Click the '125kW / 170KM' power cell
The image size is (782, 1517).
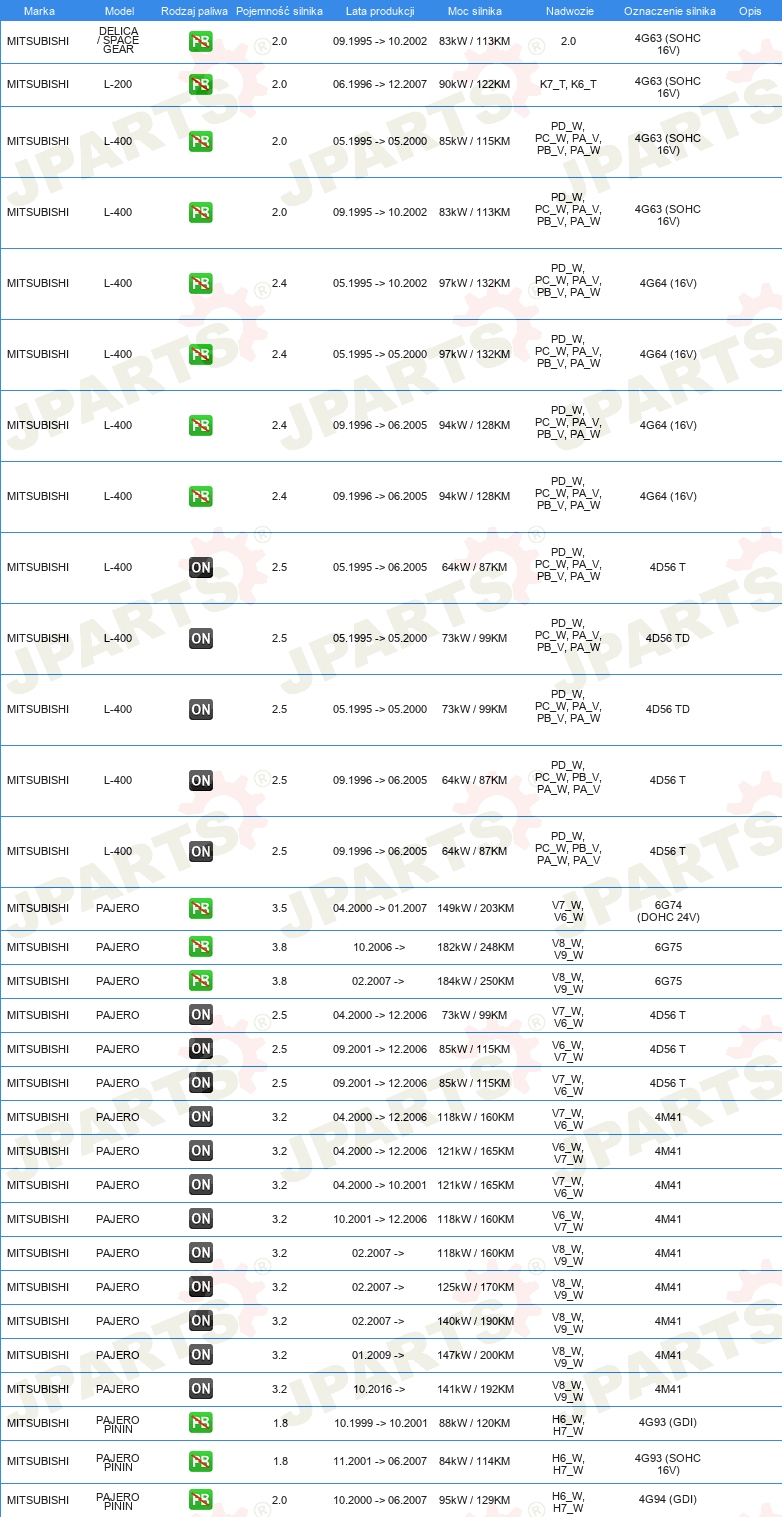coord(476,1287)
